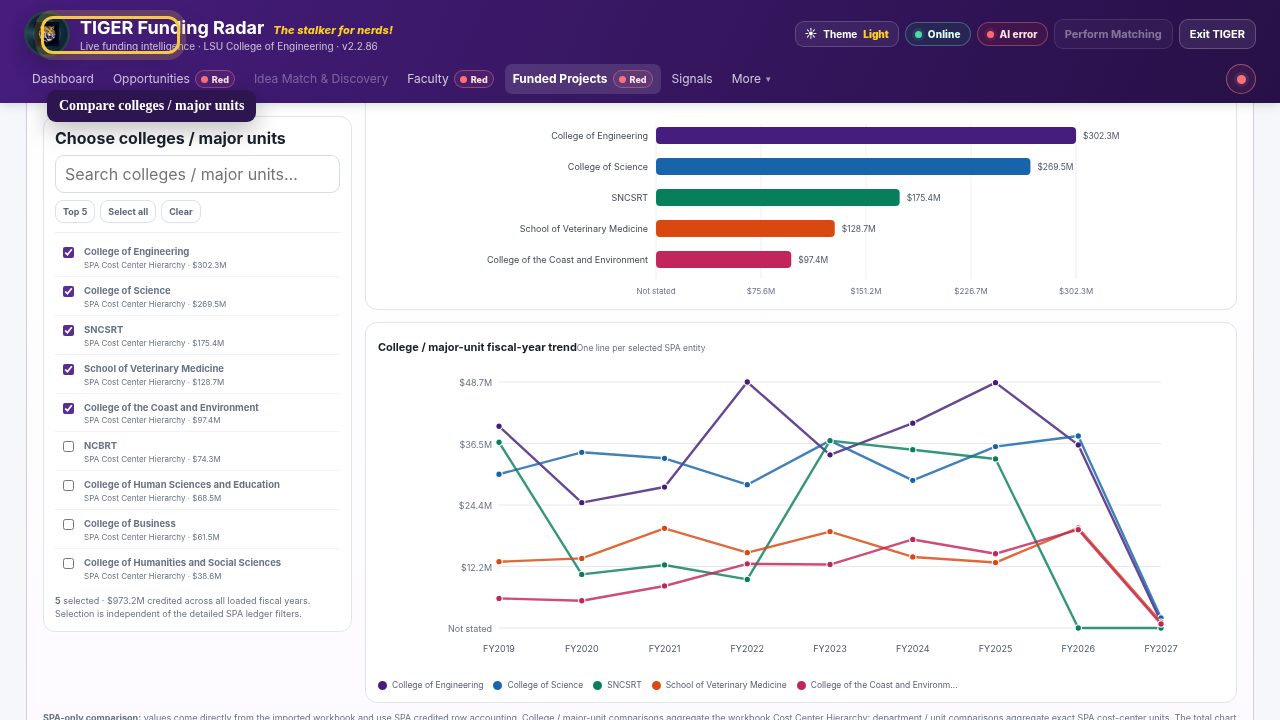Click the TIGER logo icon
Image resolution: width=1280 pixels, height=720 pixels.
tap(48, 35)
